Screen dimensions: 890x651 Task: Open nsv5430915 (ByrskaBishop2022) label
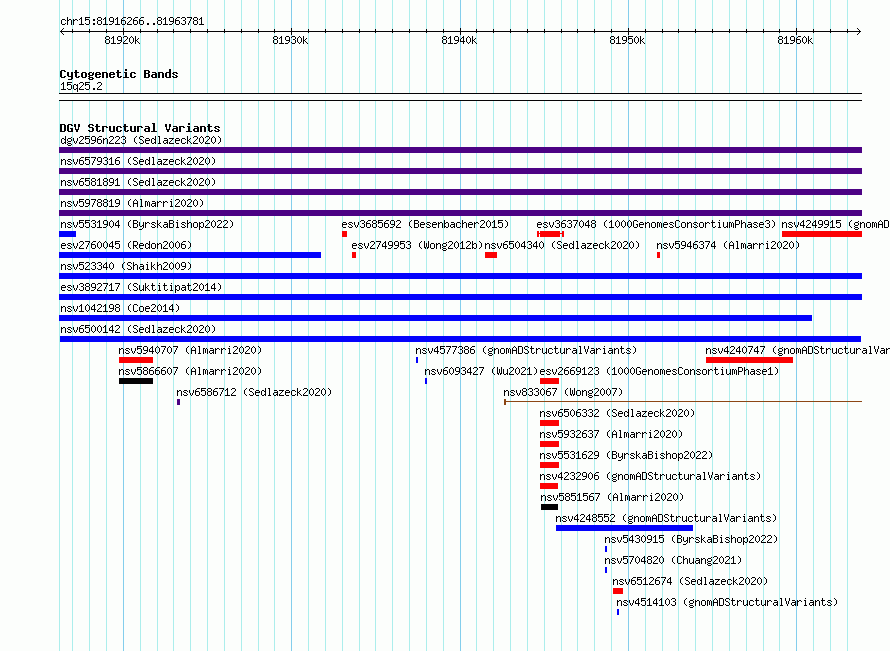(691, 539)
